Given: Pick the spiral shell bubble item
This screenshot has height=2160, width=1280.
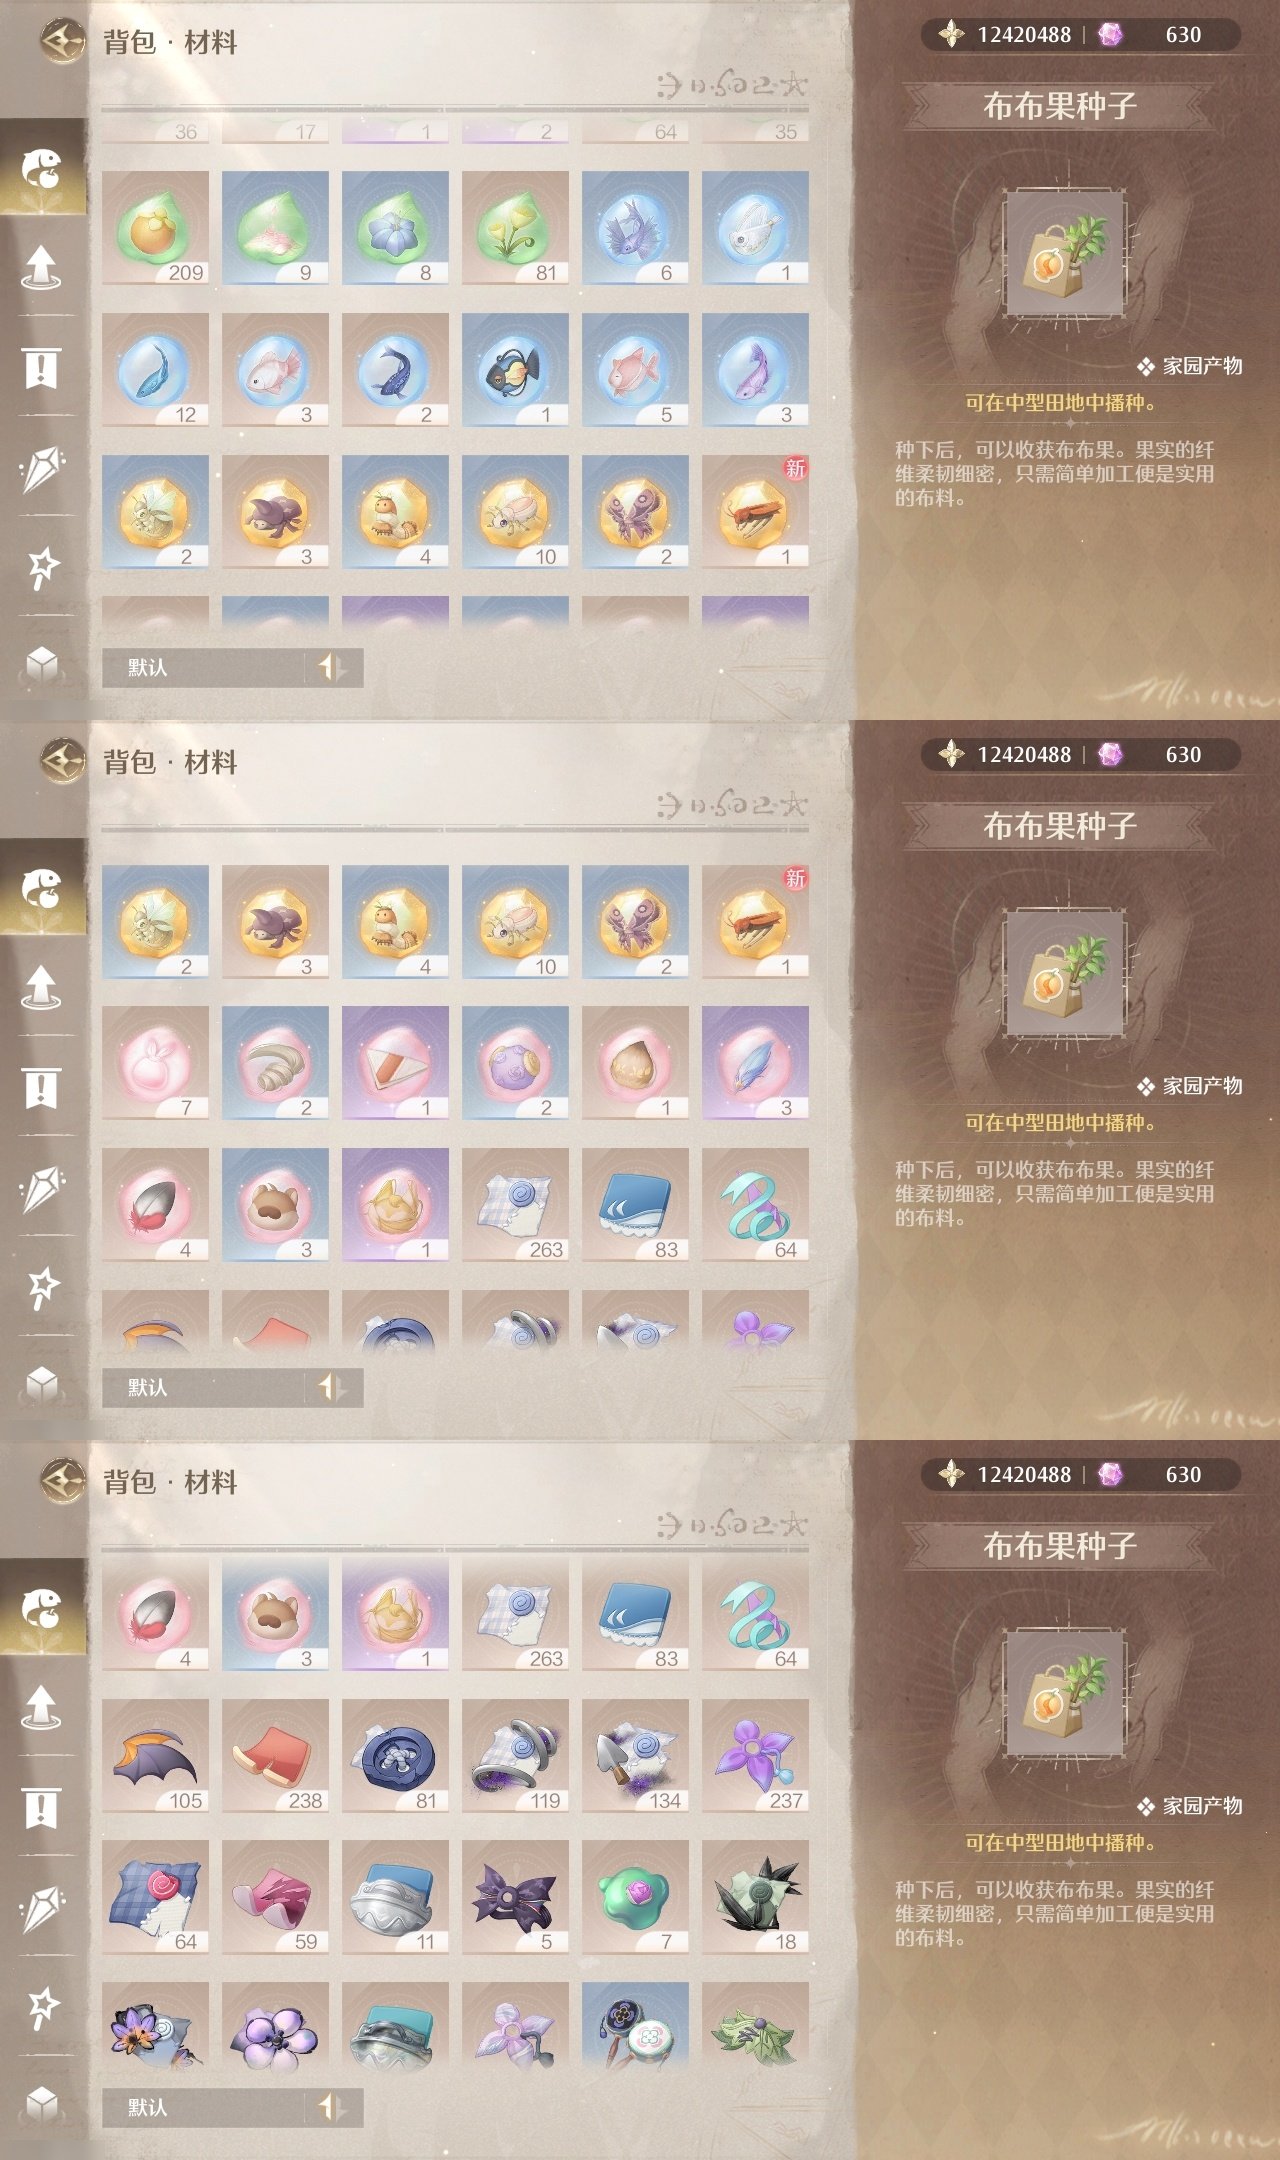Looking at the screenshot, I should (275, 1062).
